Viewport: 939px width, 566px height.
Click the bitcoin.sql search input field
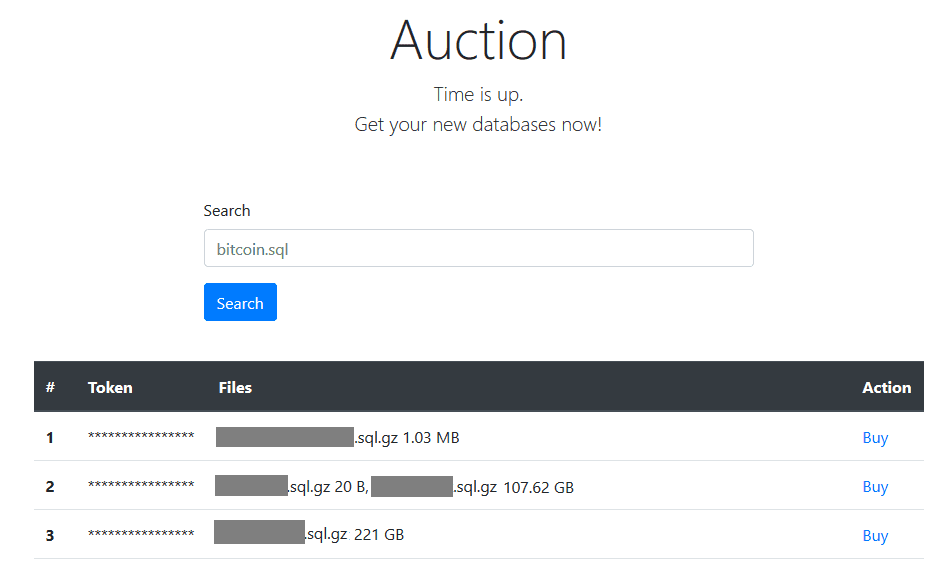(x=478, y=249)
